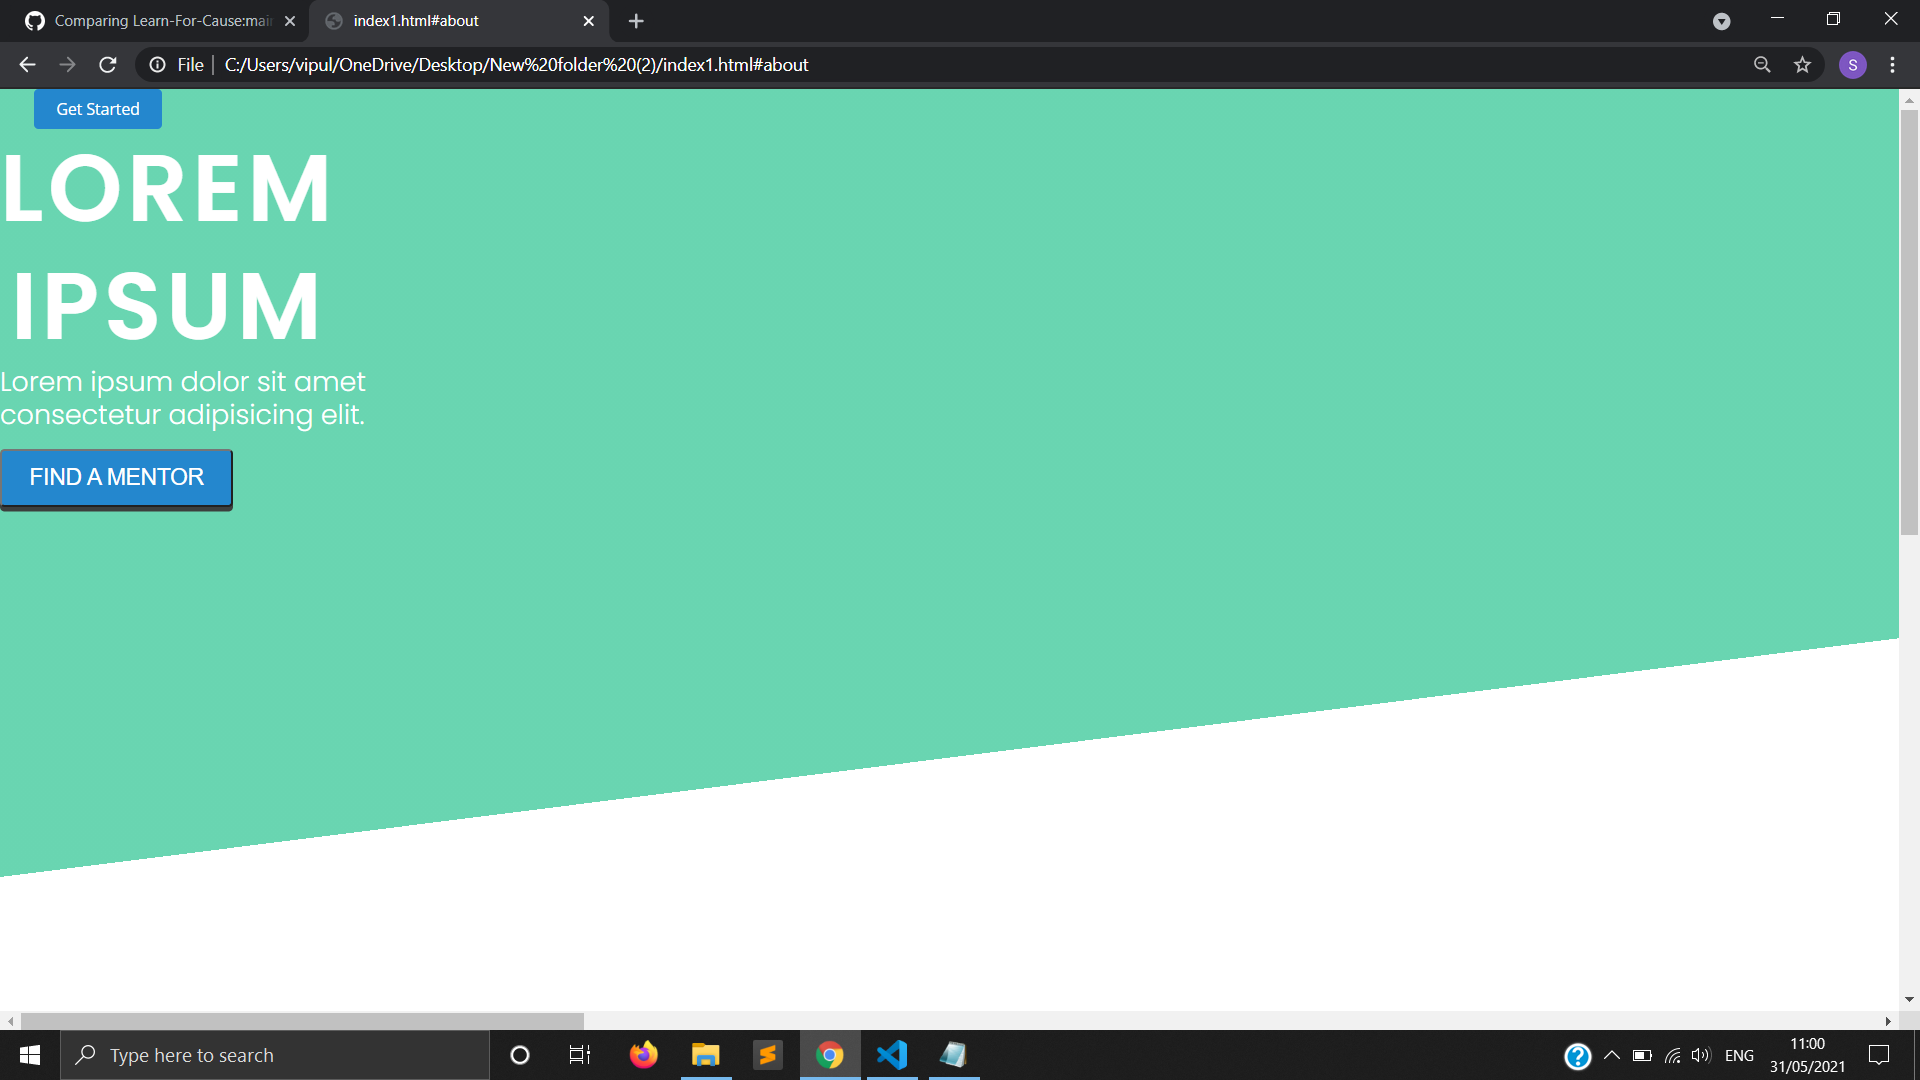Close the index1.html#about tab

588,21
